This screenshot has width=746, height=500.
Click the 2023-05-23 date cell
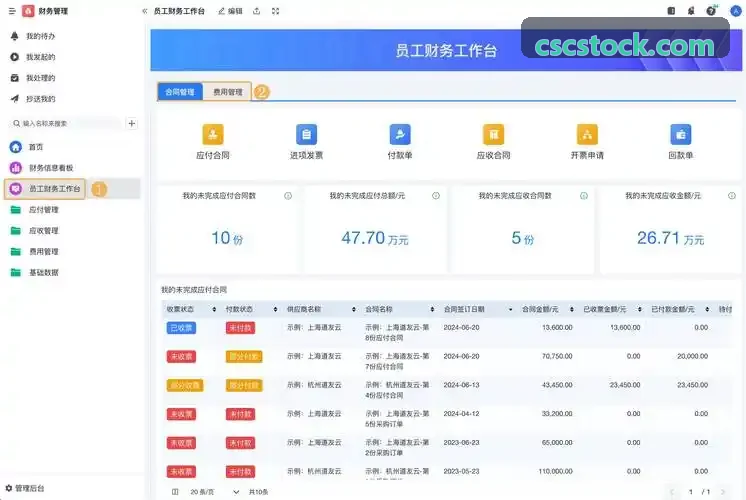461,471
